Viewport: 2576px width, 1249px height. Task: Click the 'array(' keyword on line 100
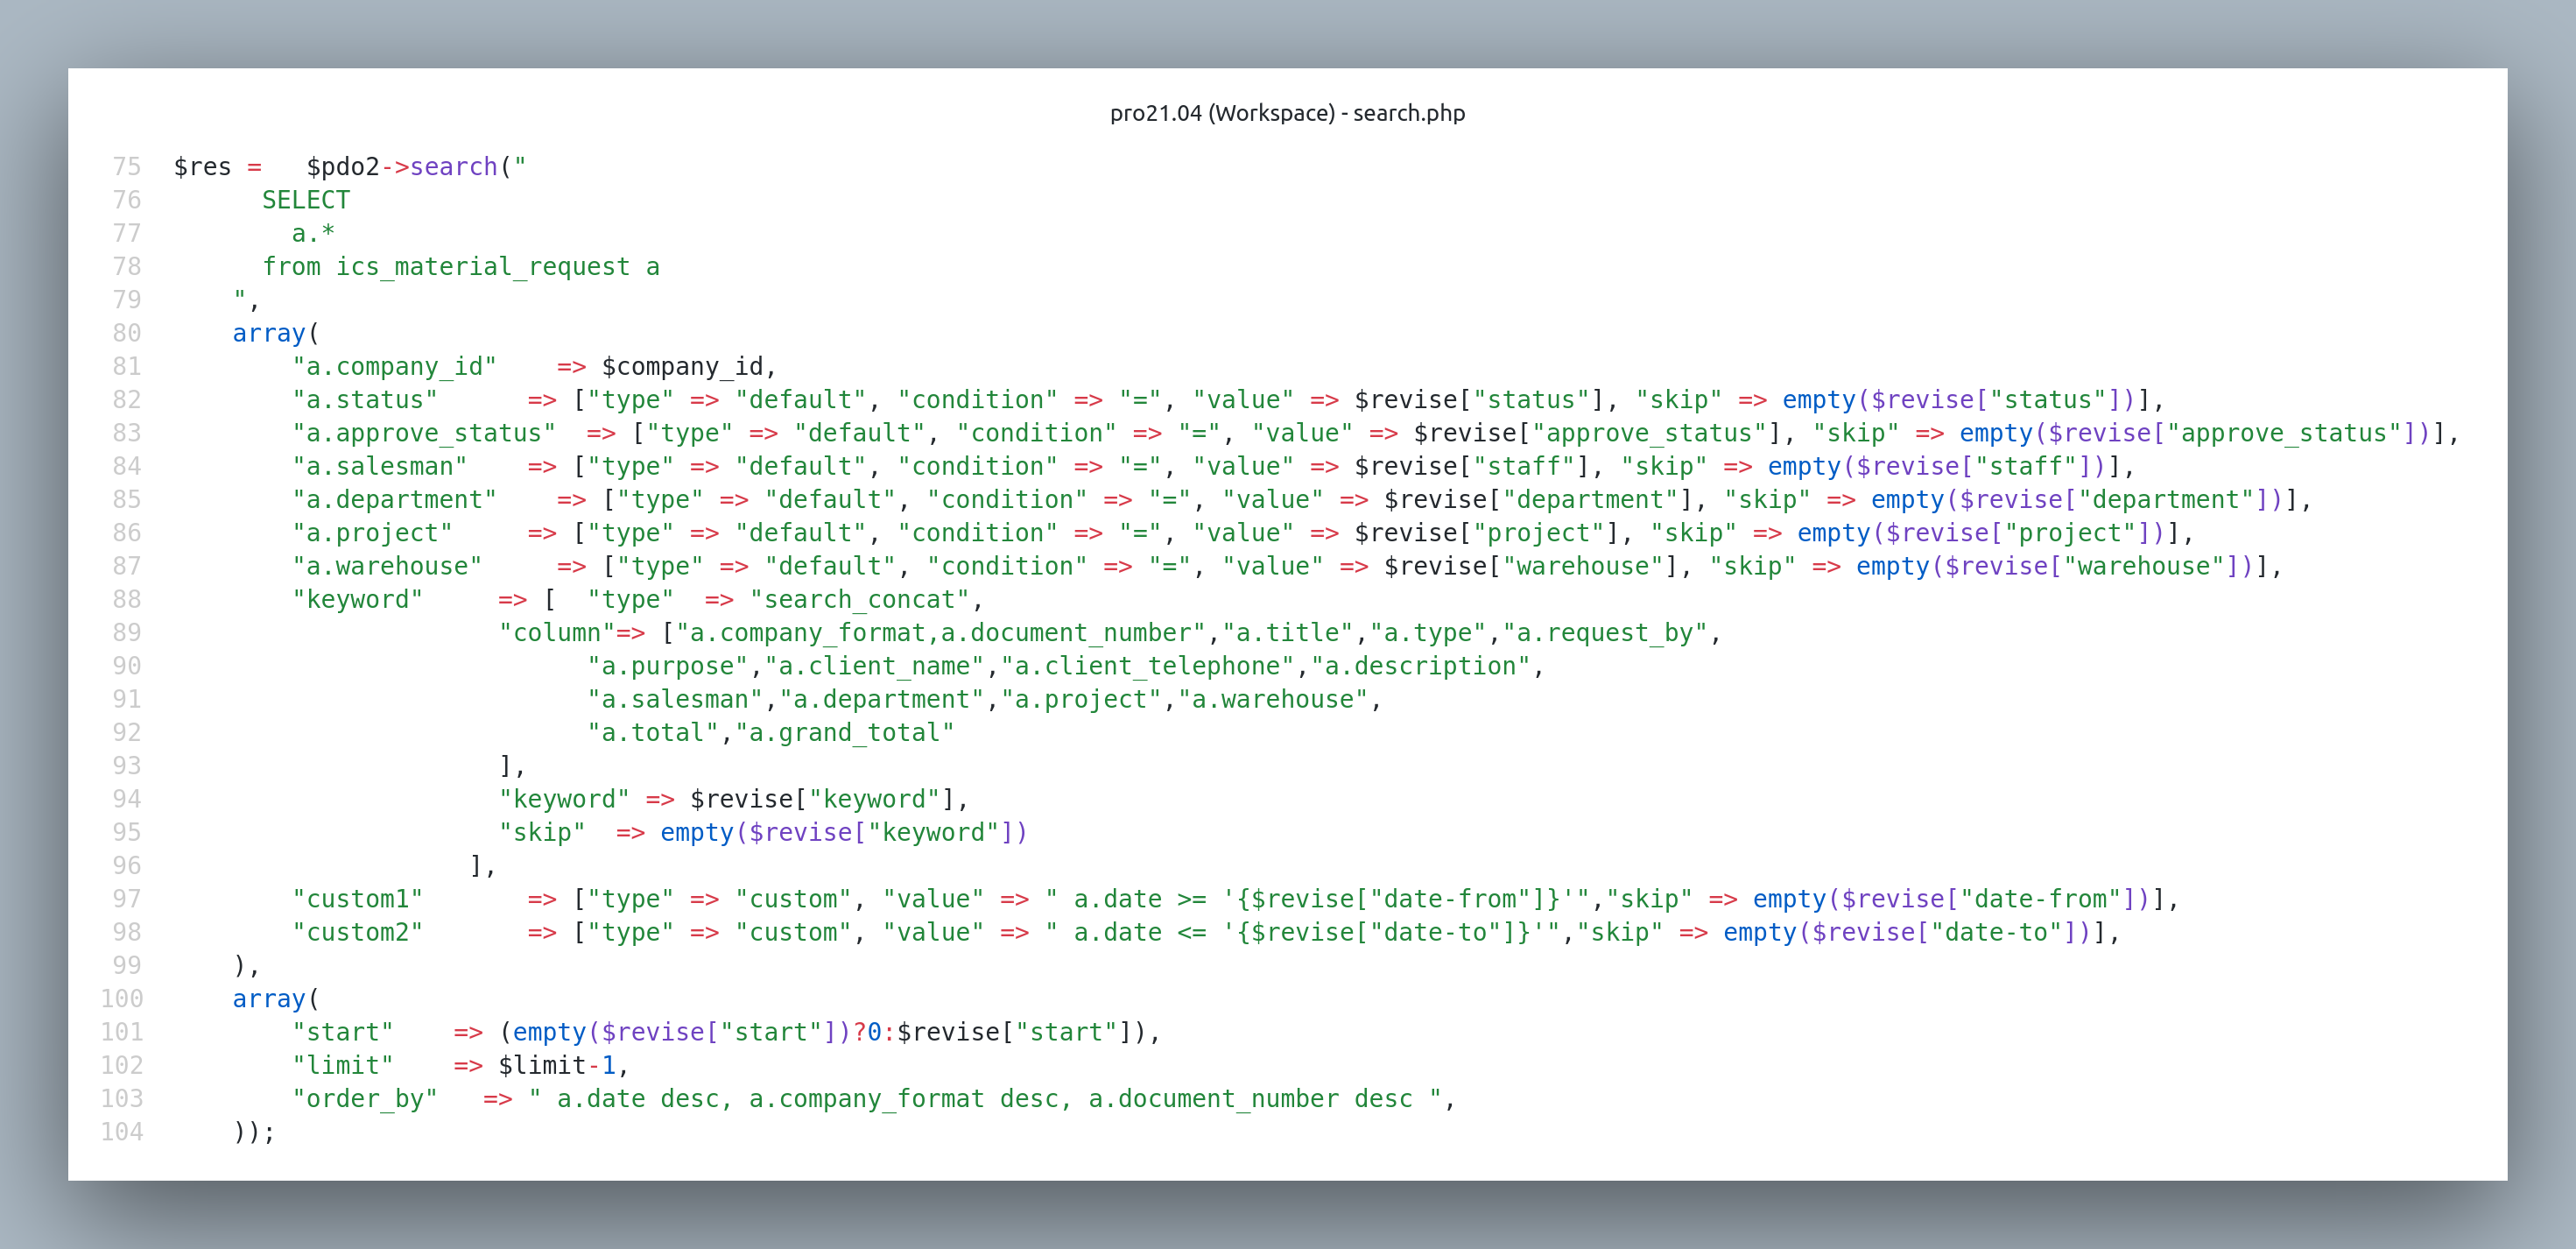(x=276, y=998)
